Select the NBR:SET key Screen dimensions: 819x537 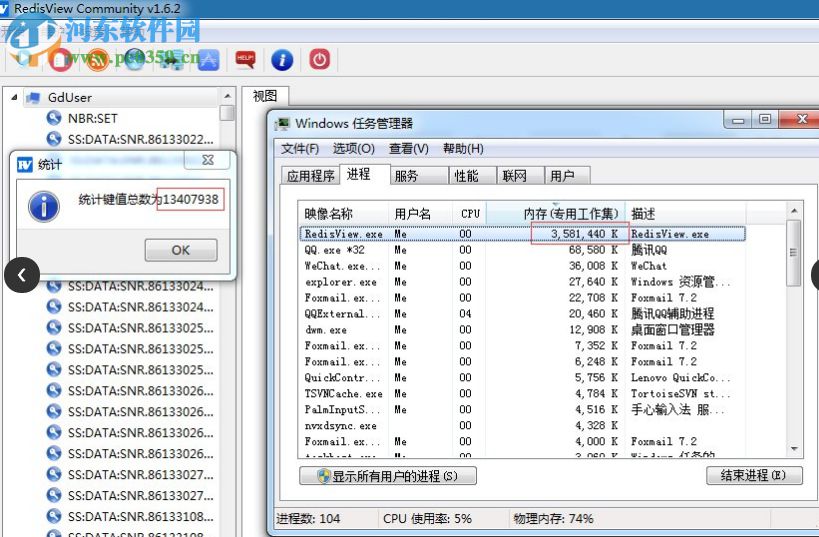[92, 119]
